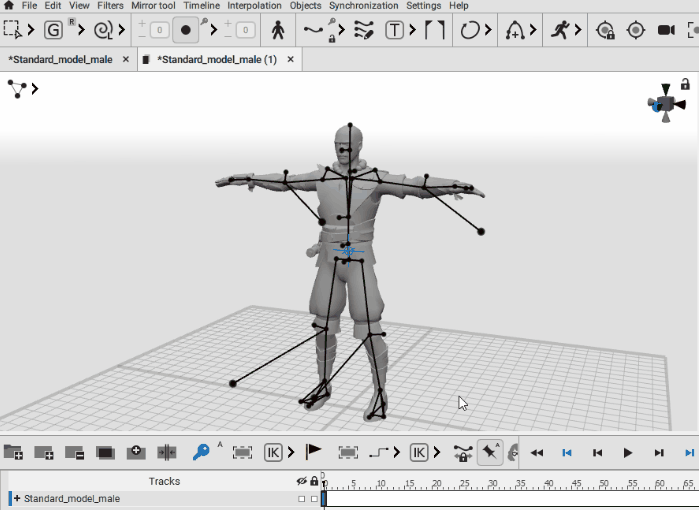Close the Standard_model_male (1) tab
The height and width of the screenshot is (510, 699).
291,60
